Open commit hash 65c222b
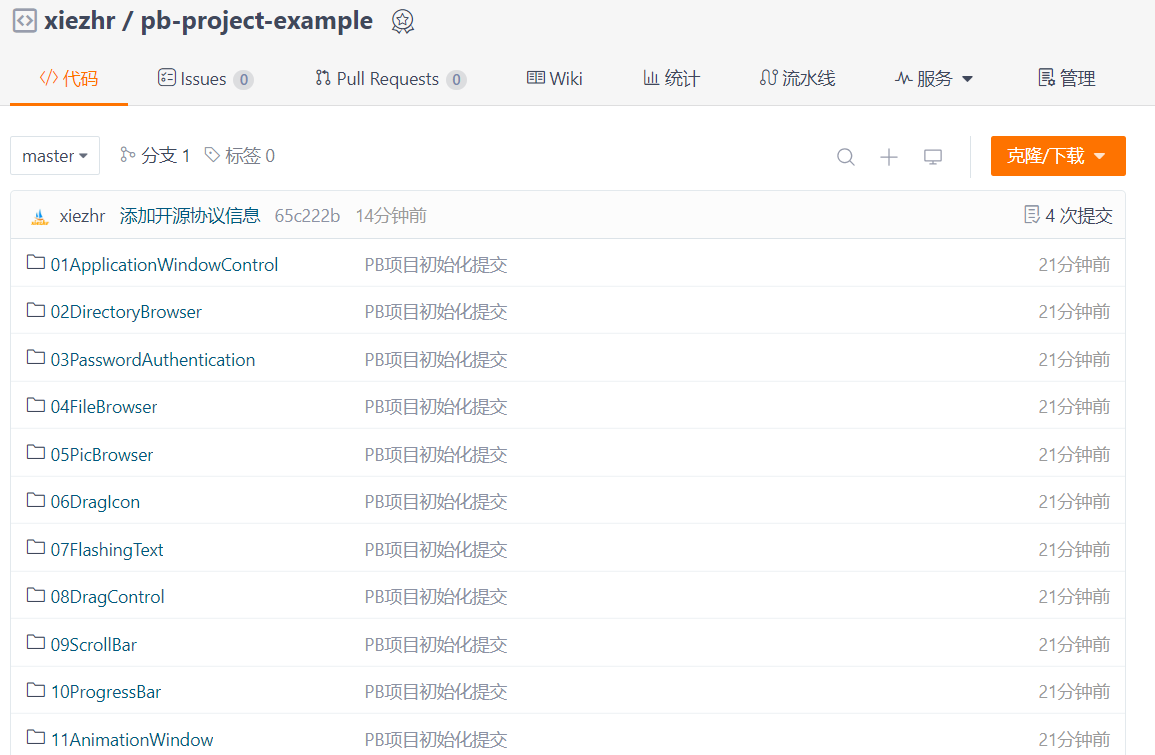Image resolution: width=1155 pixels, height=755 pixels. point(307,216)
